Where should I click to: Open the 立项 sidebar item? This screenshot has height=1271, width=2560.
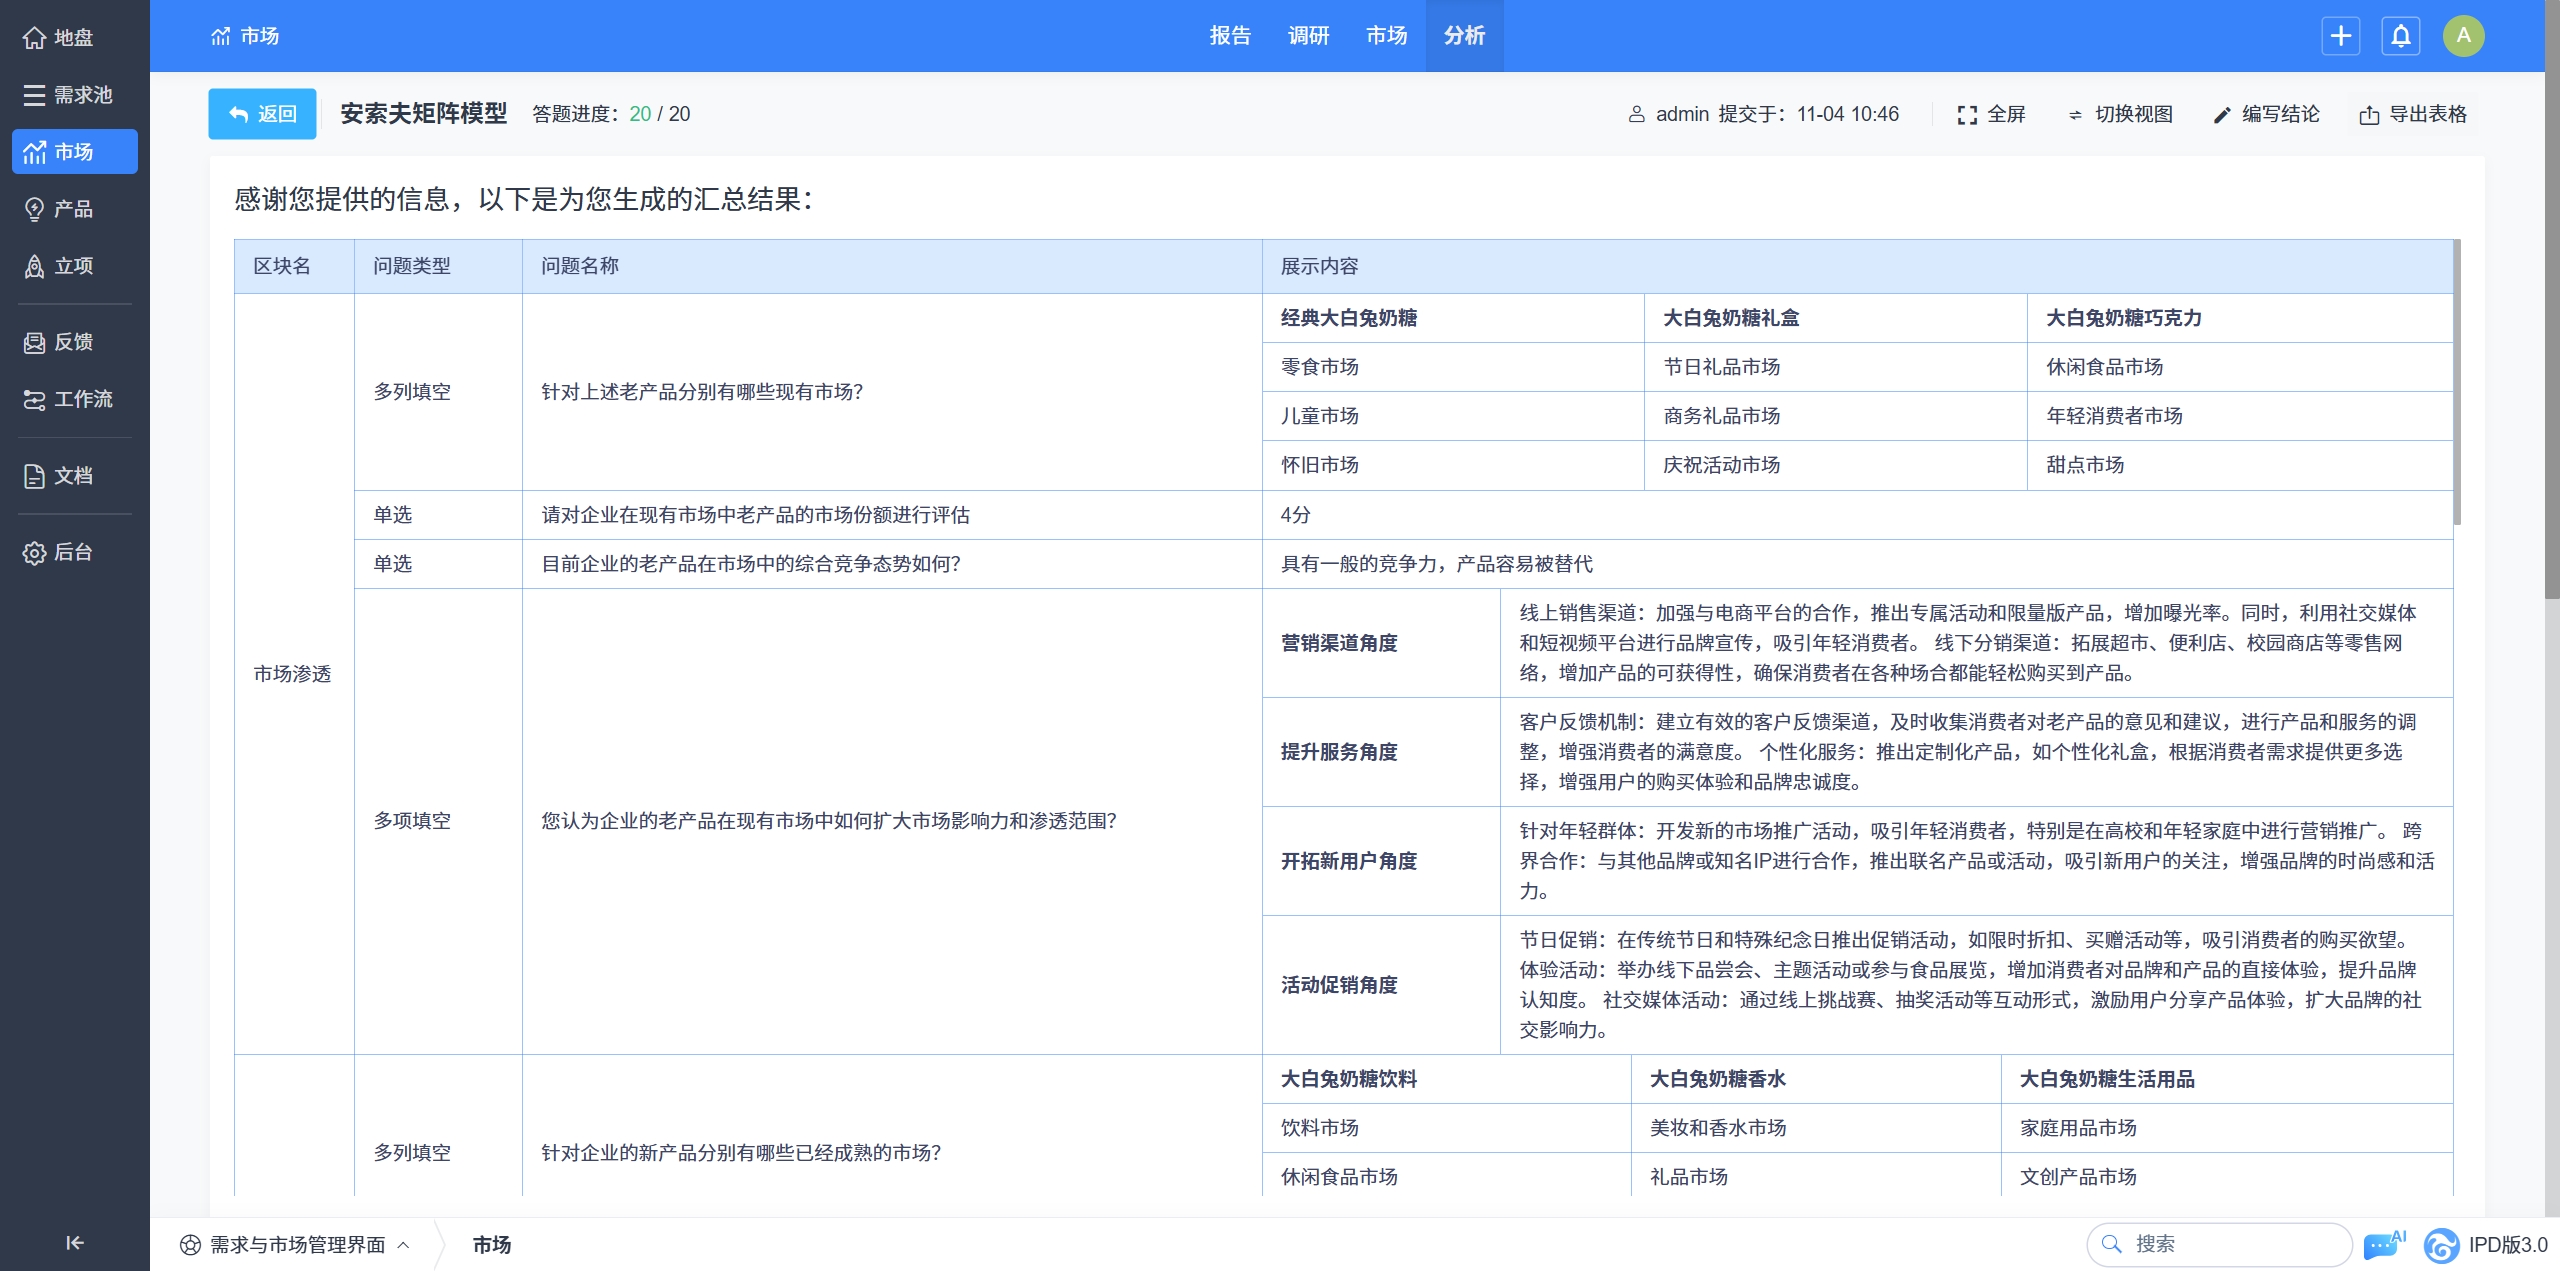tap(74, 266)
